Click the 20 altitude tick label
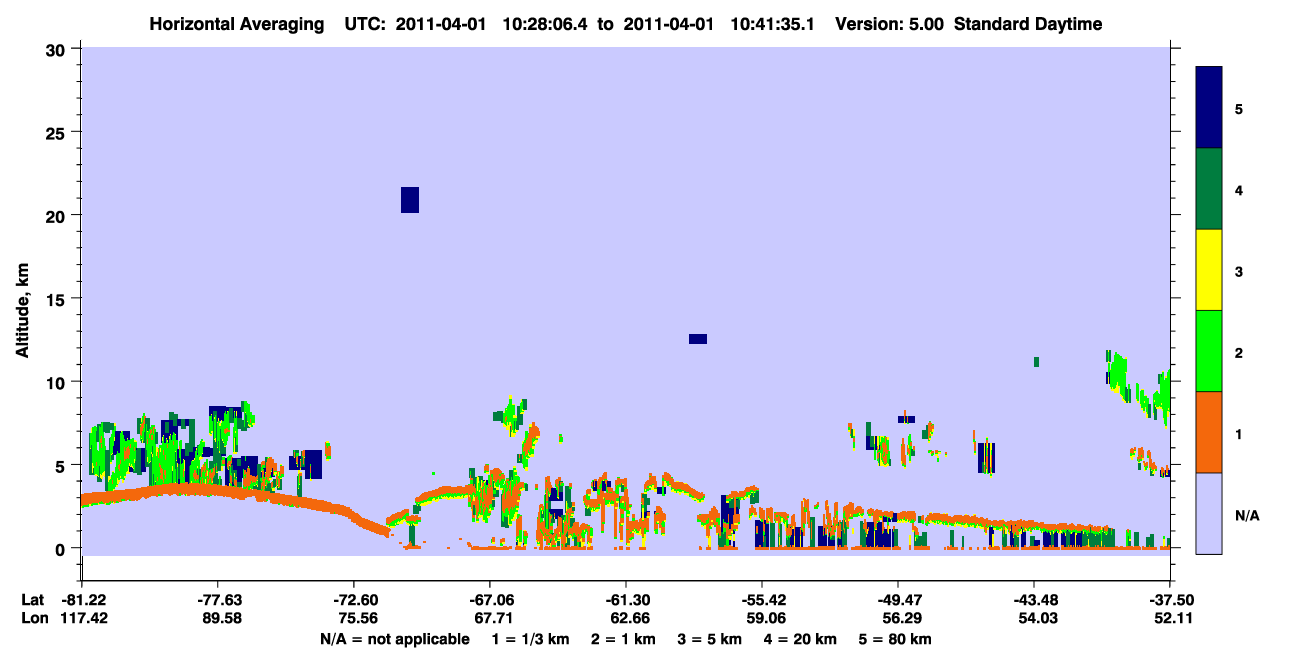 (x=58, y=215)
